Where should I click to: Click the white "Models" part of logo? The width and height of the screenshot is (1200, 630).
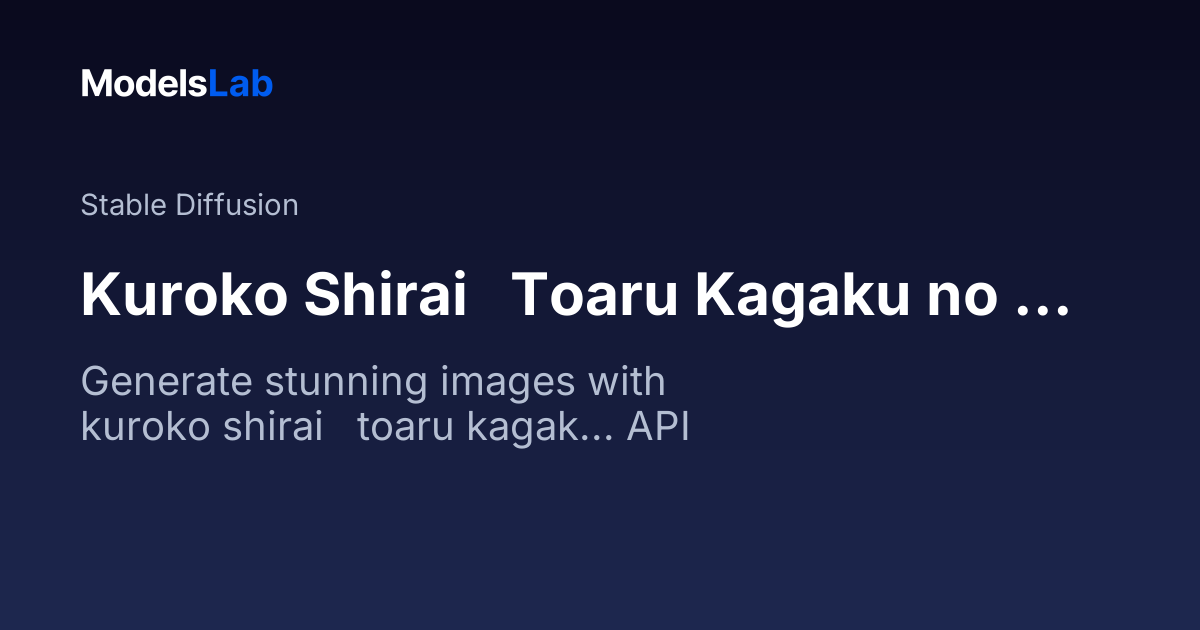pos(145,84)
